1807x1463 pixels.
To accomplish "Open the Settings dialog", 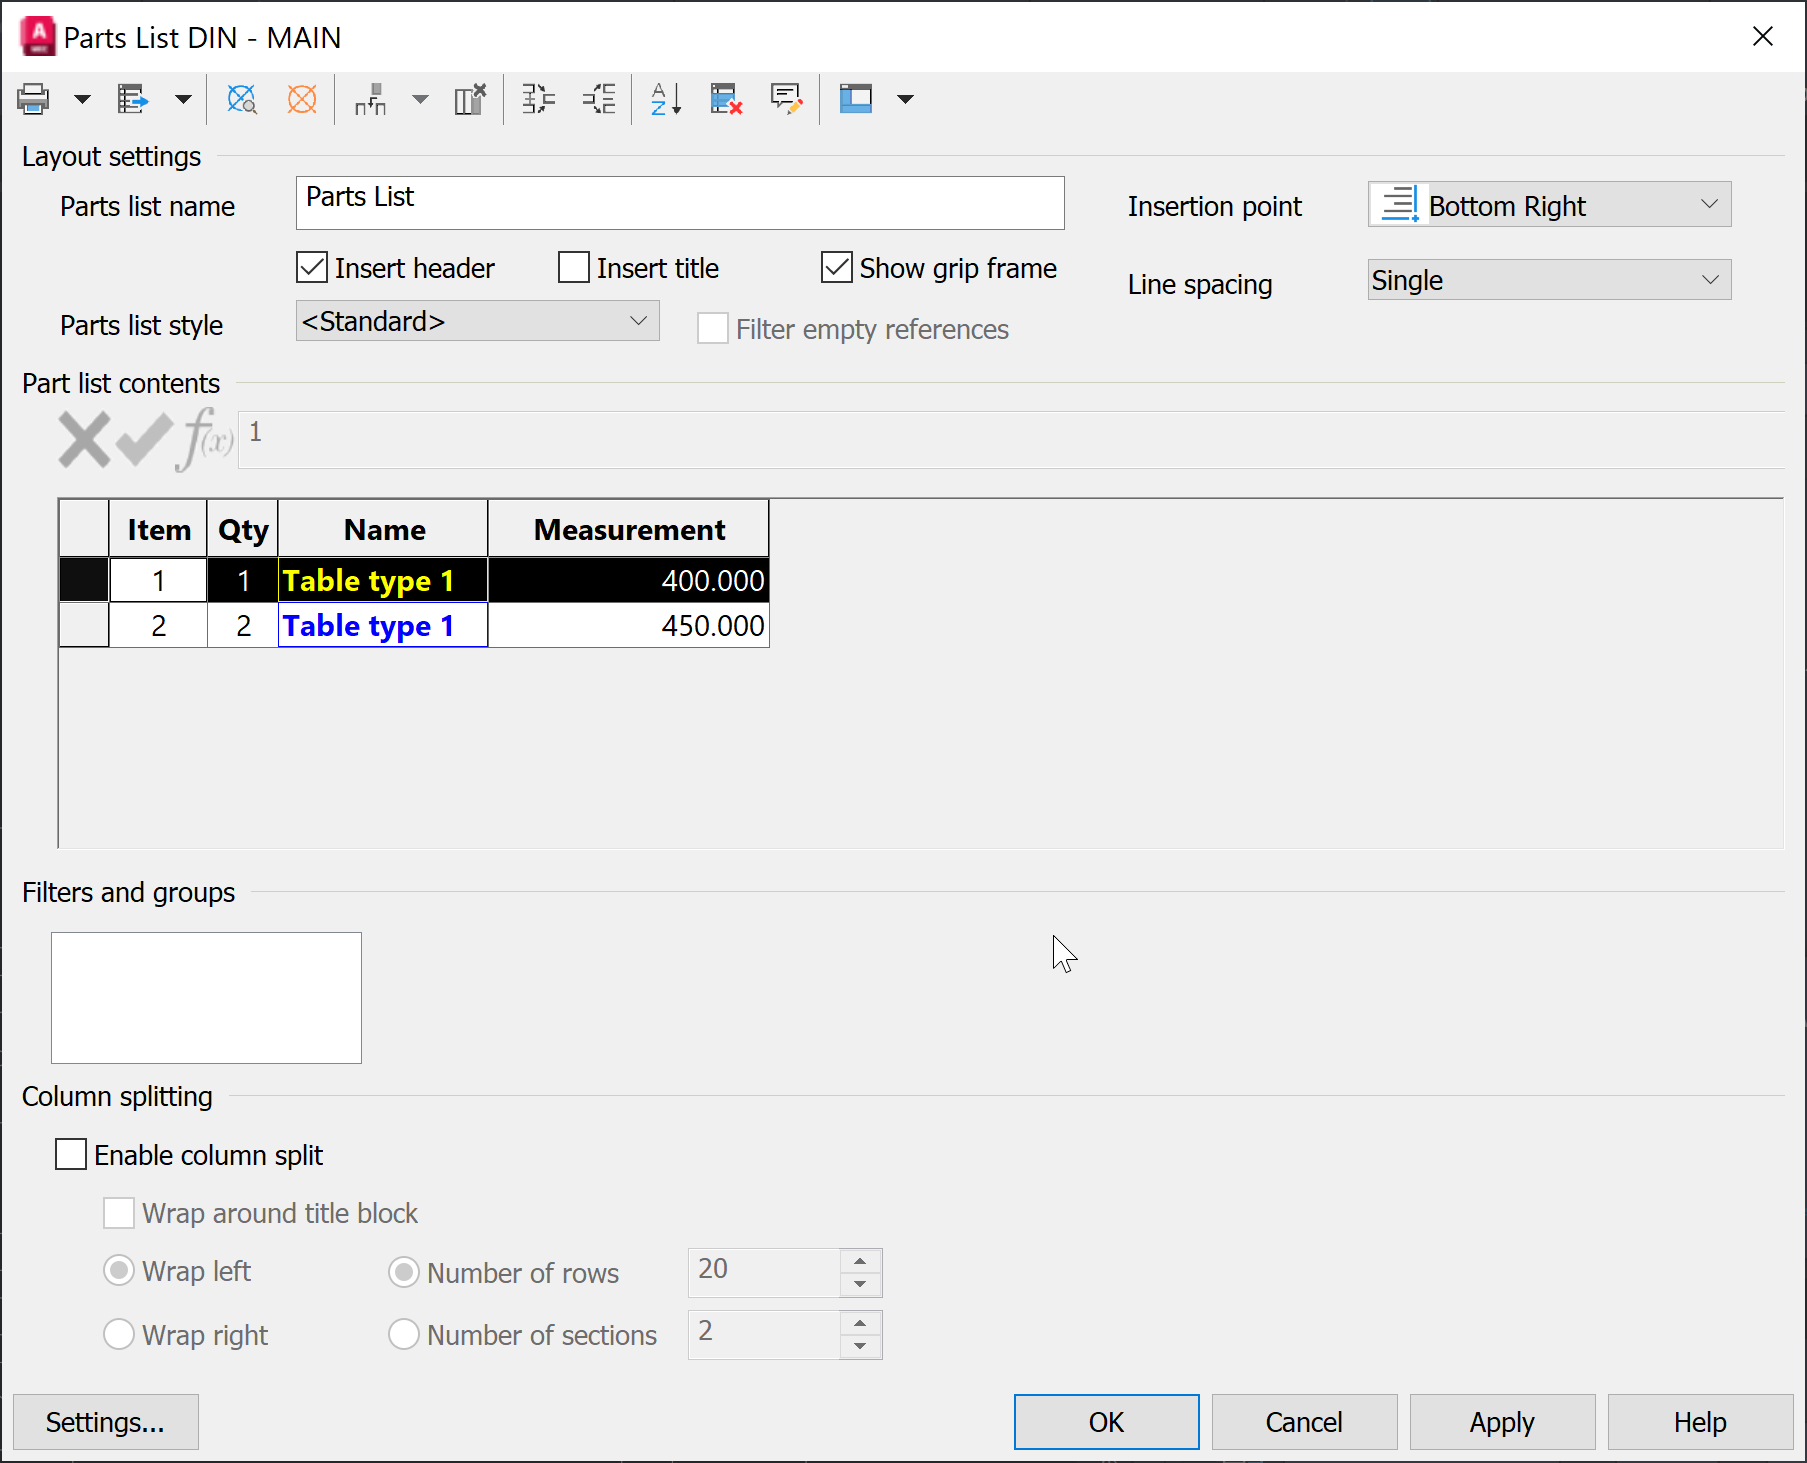I will 105,1421.
